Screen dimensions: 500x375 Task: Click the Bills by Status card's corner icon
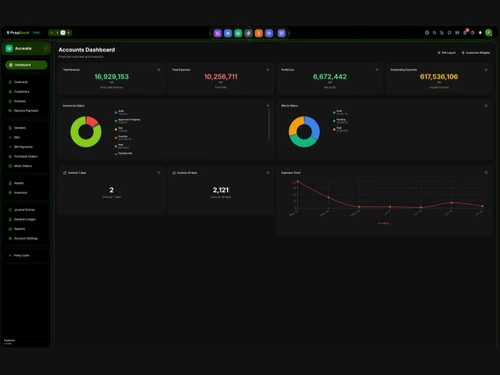(486, 106)
